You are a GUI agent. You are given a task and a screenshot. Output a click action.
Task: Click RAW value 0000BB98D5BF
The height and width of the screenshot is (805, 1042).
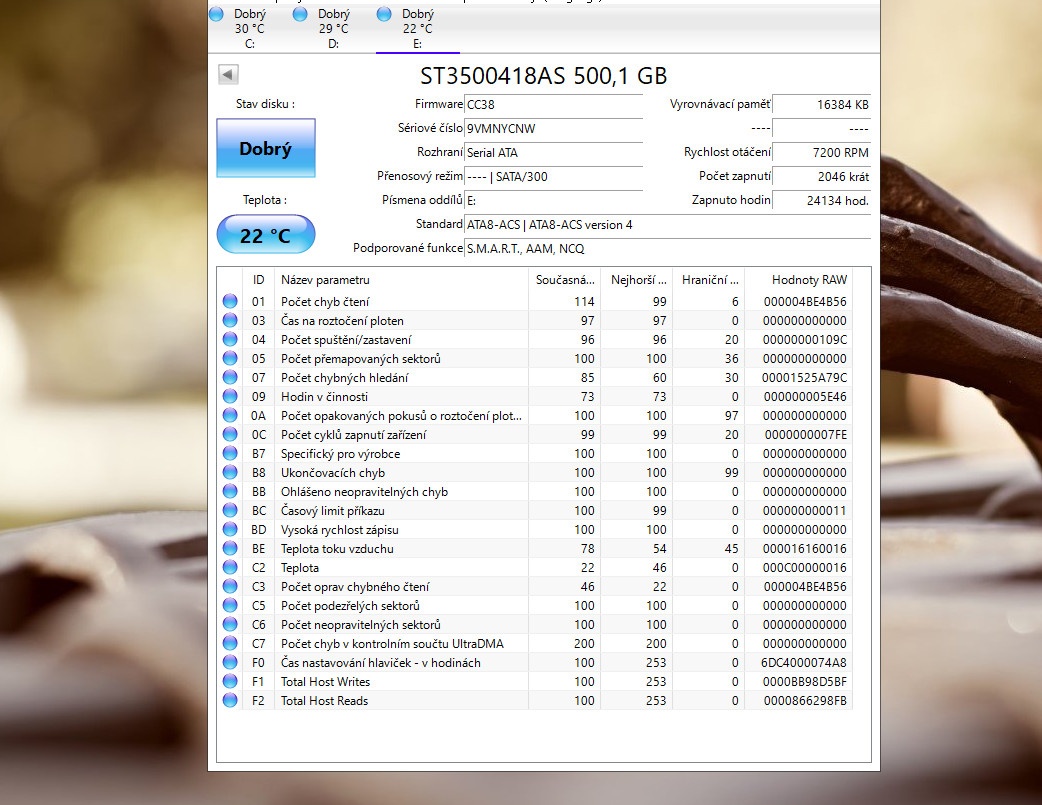[805, 682]
